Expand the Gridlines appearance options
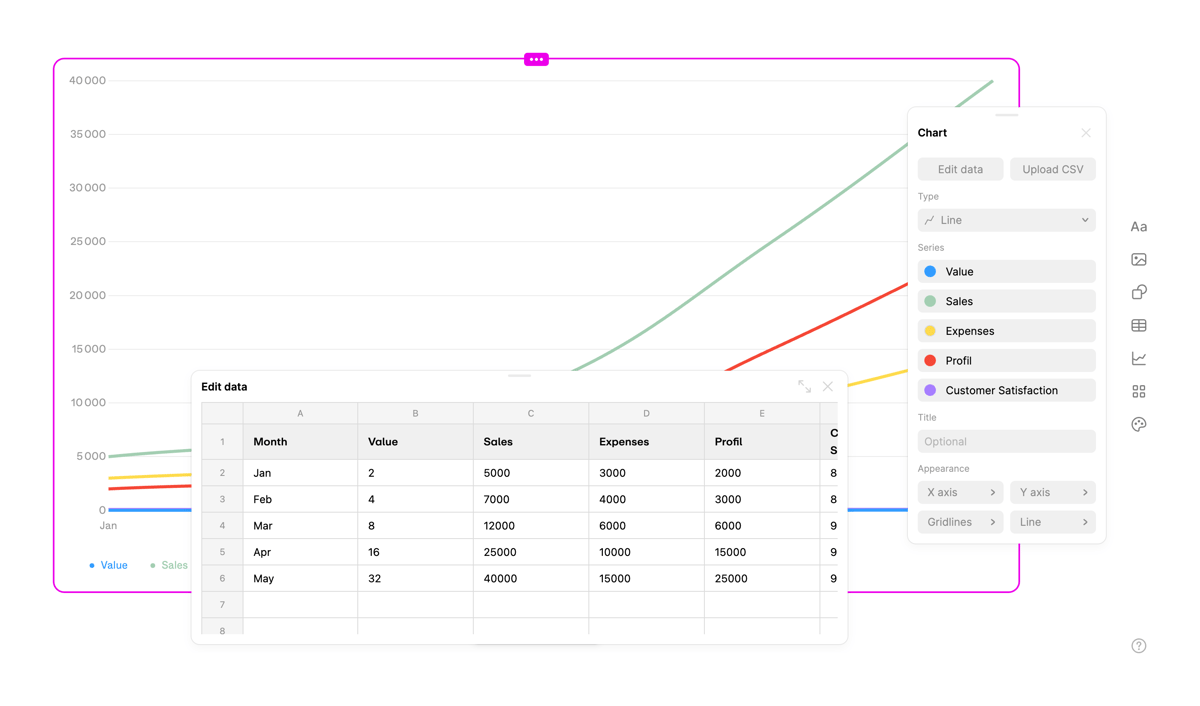The height and width of the screenshot is (706, 1200). (960, 521)
